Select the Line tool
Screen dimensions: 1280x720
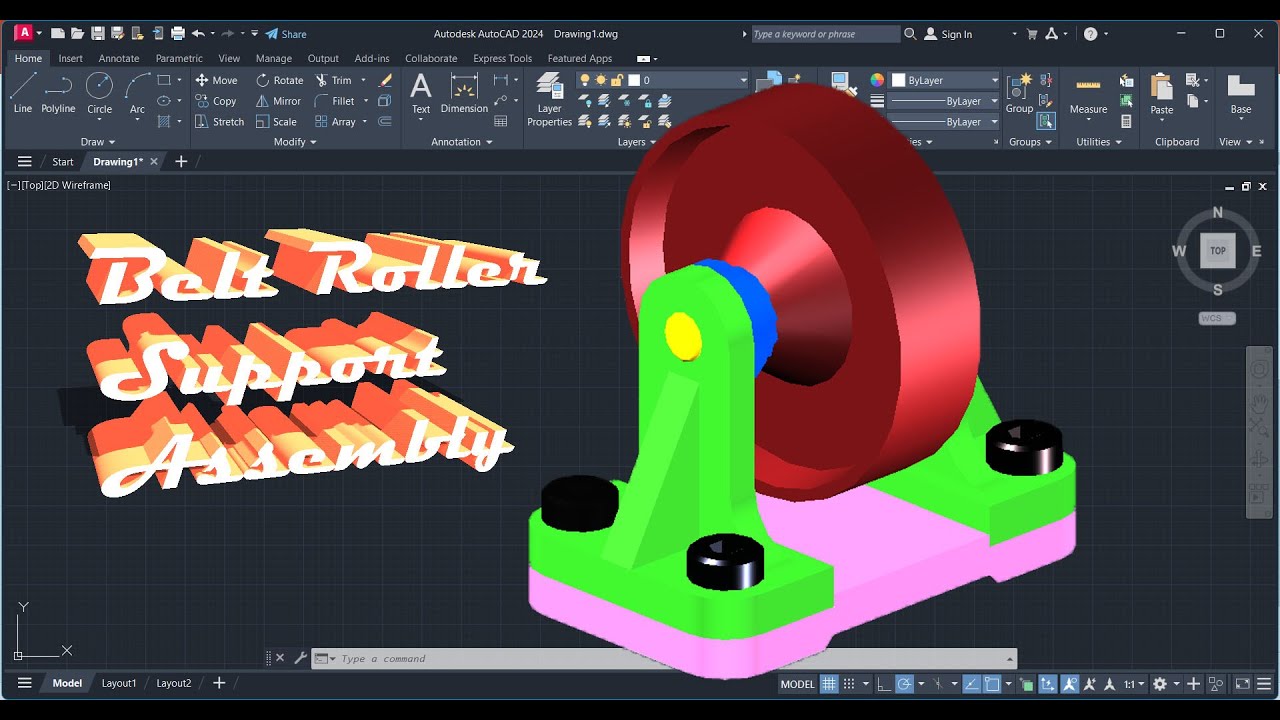(x=22, y=94)
